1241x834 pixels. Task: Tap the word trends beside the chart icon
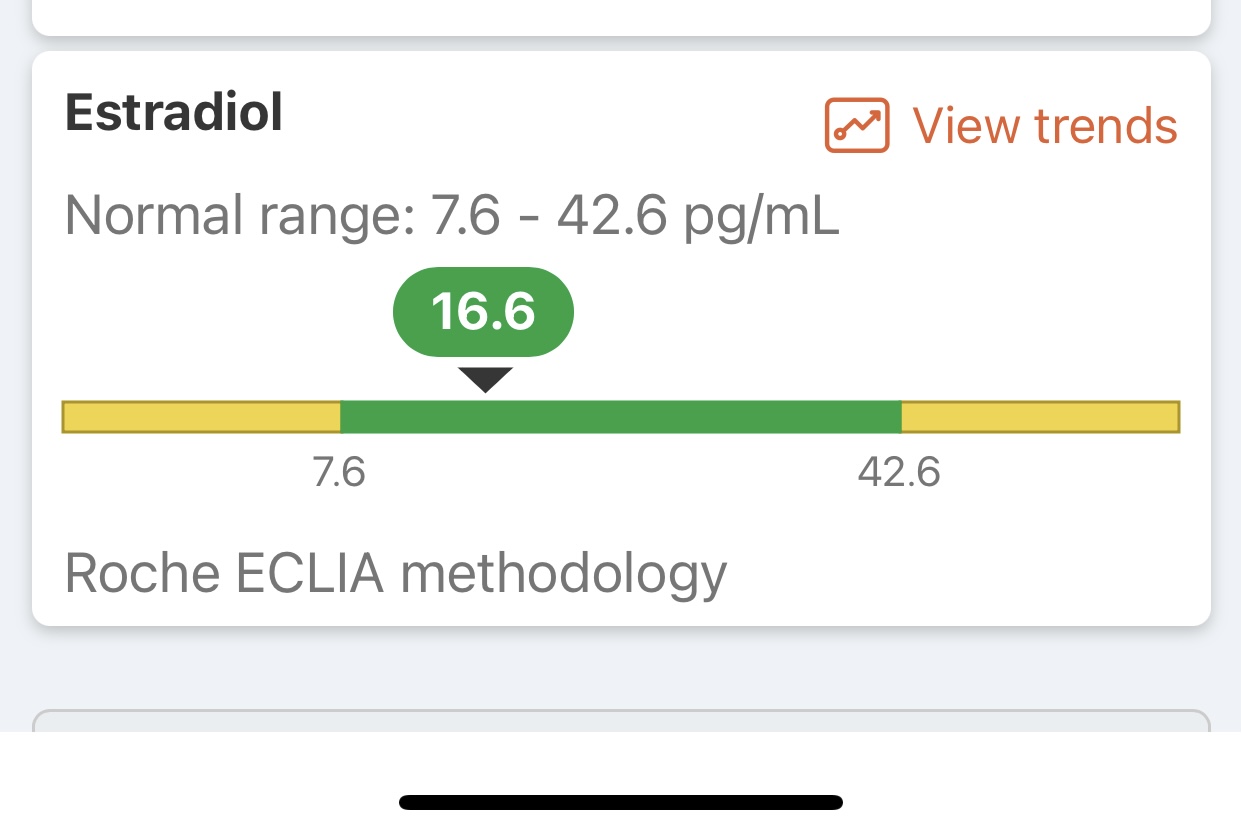(x=1106, y=126)
